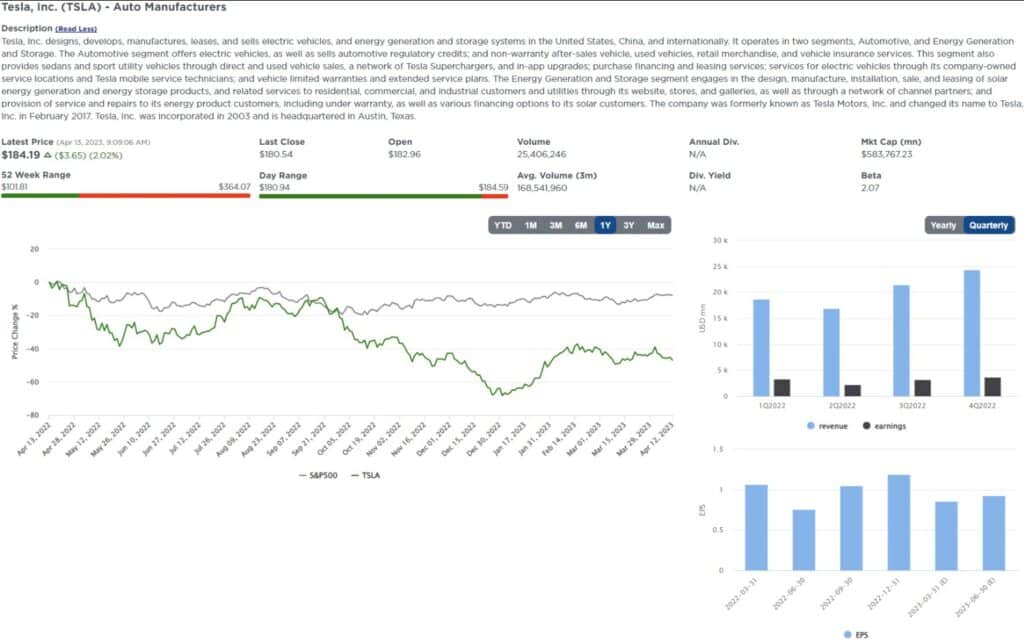Click the Price Change % axis title
This screenshot has height=642, width=1024.
[x=14, y=332]
